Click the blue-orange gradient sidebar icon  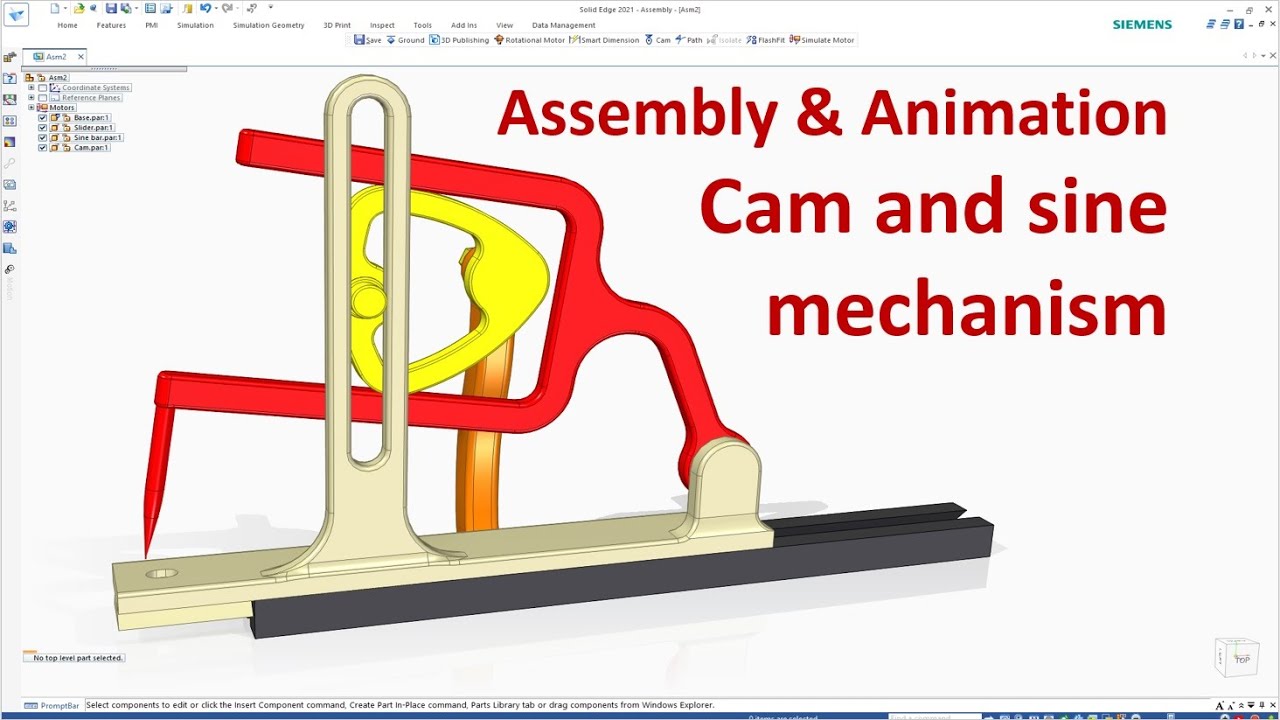click(x=9, y=141)
